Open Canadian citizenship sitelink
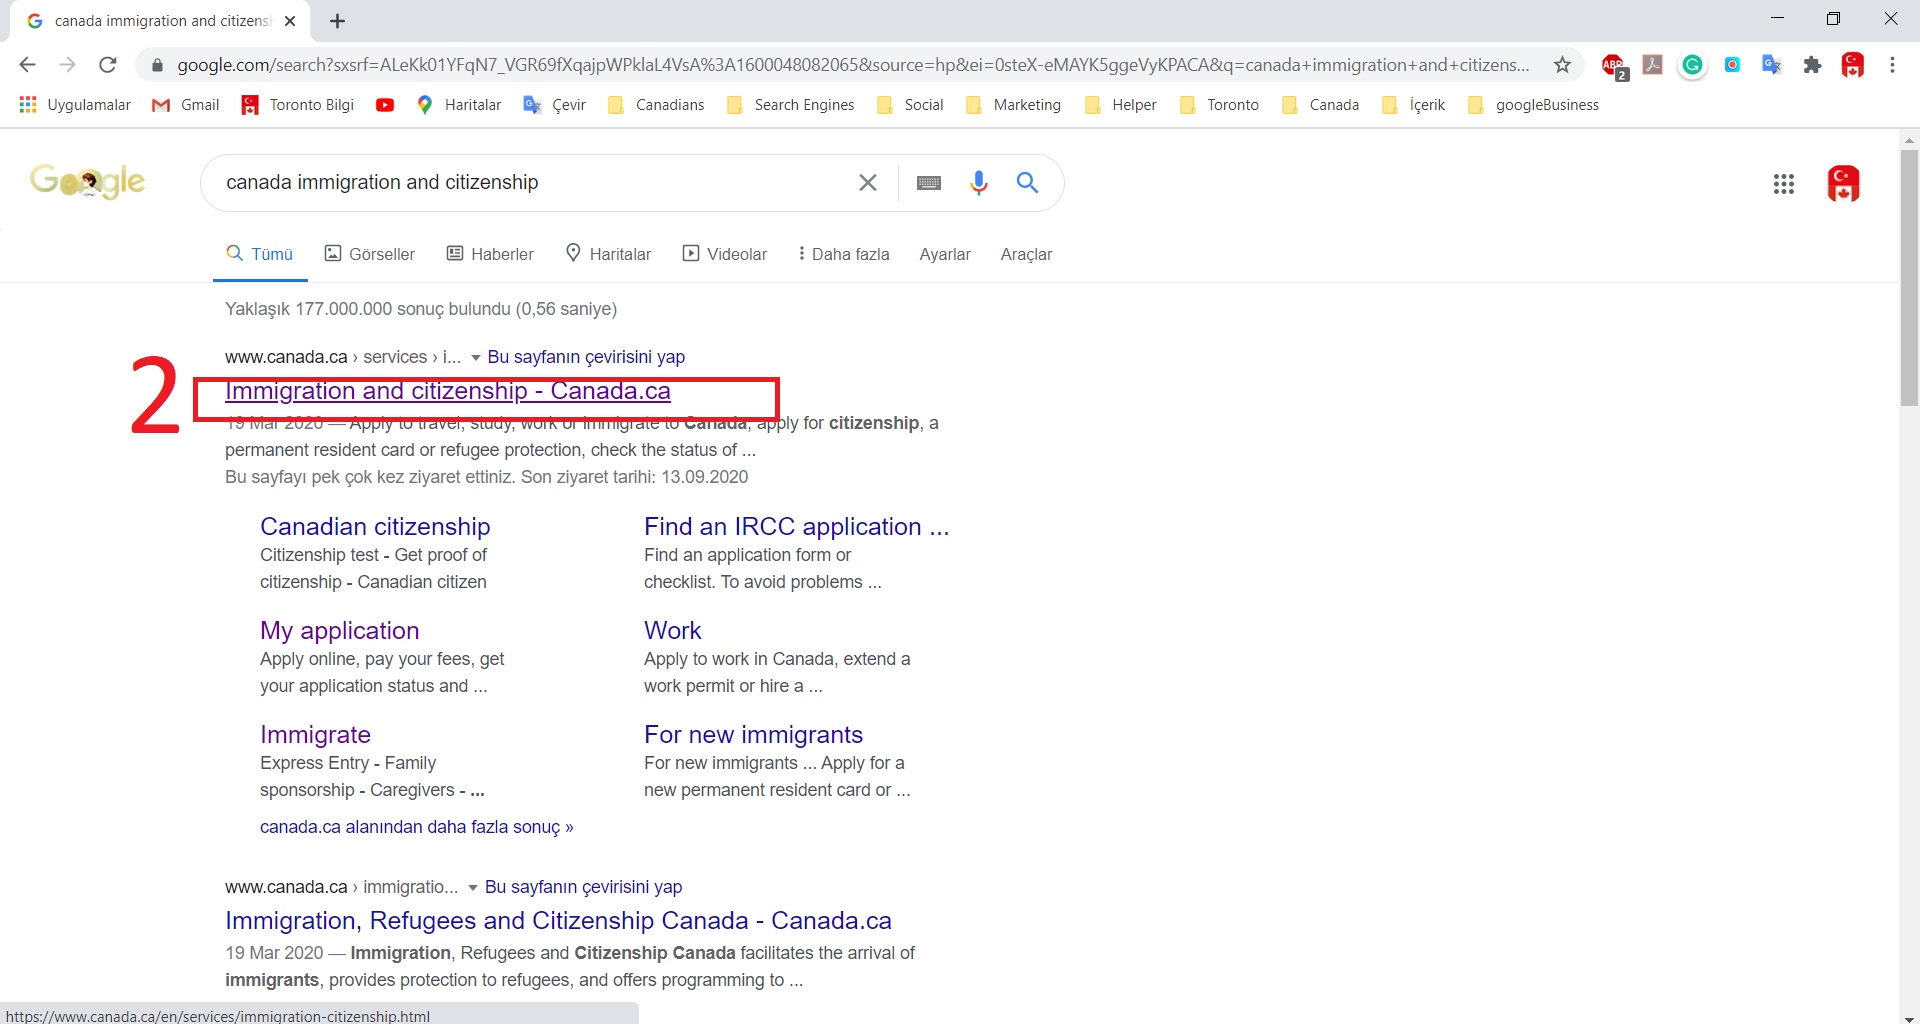The width and height of the screenshot is (1920, 1024). tap(375, 527)
